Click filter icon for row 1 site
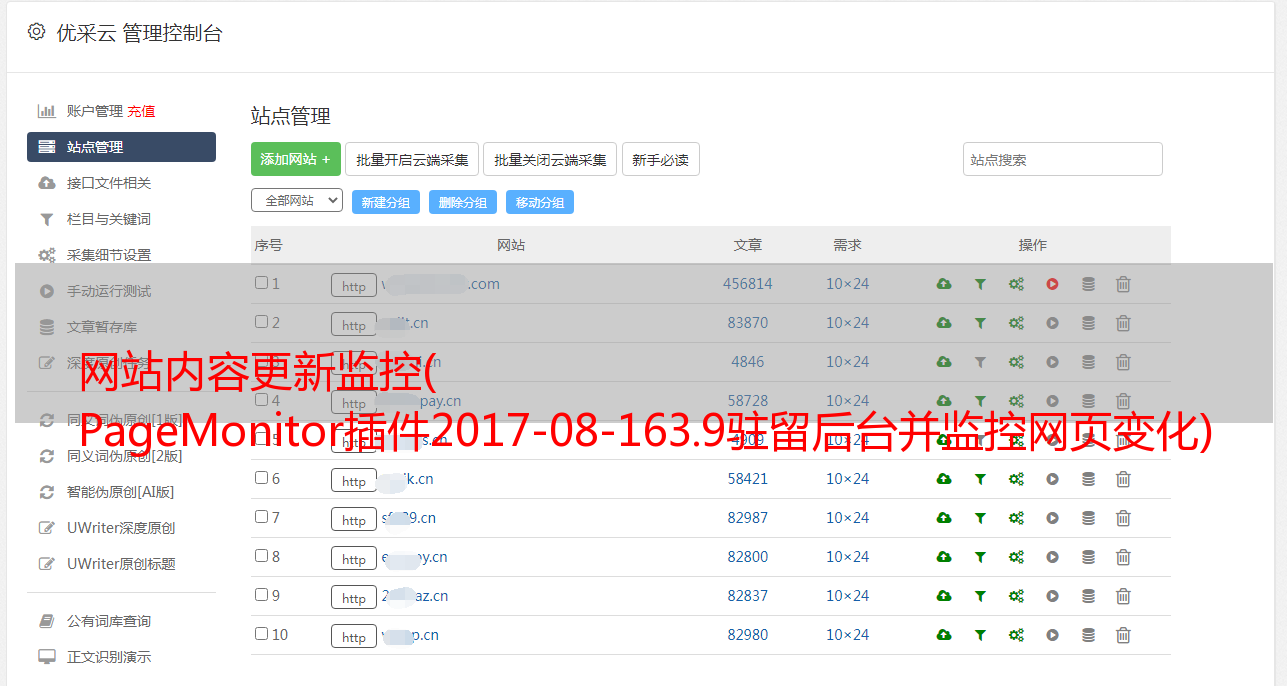This screenshot has height=686, width=1287. 980,284
